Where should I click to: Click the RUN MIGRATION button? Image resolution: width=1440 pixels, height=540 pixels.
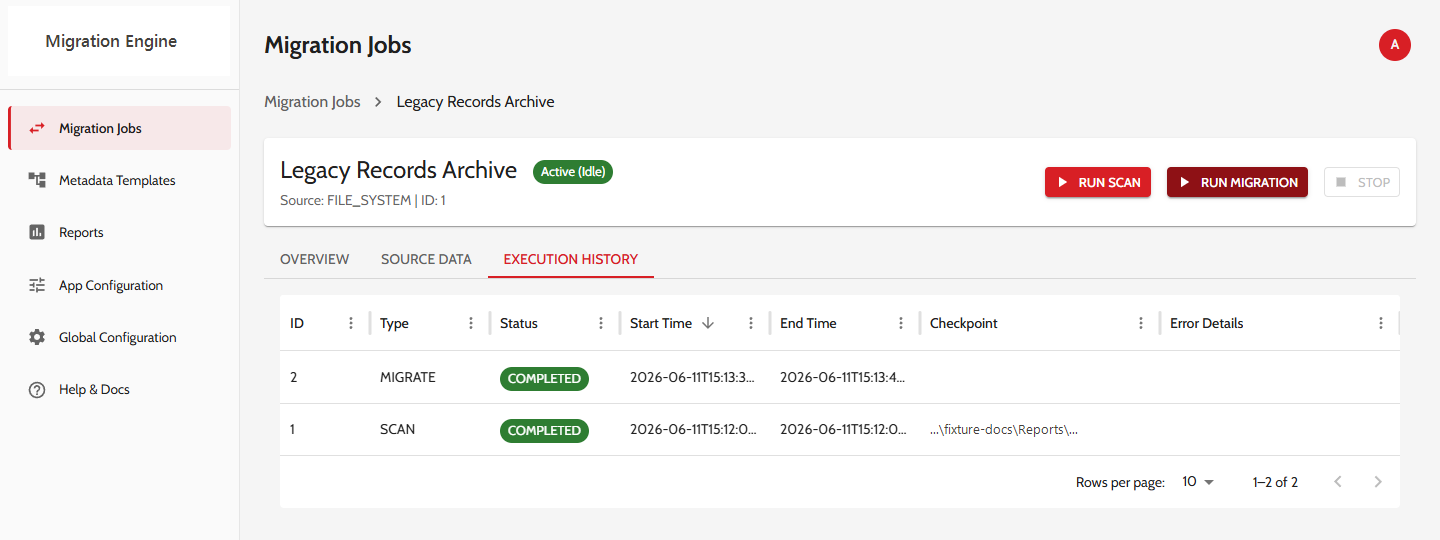point(1237,182)
